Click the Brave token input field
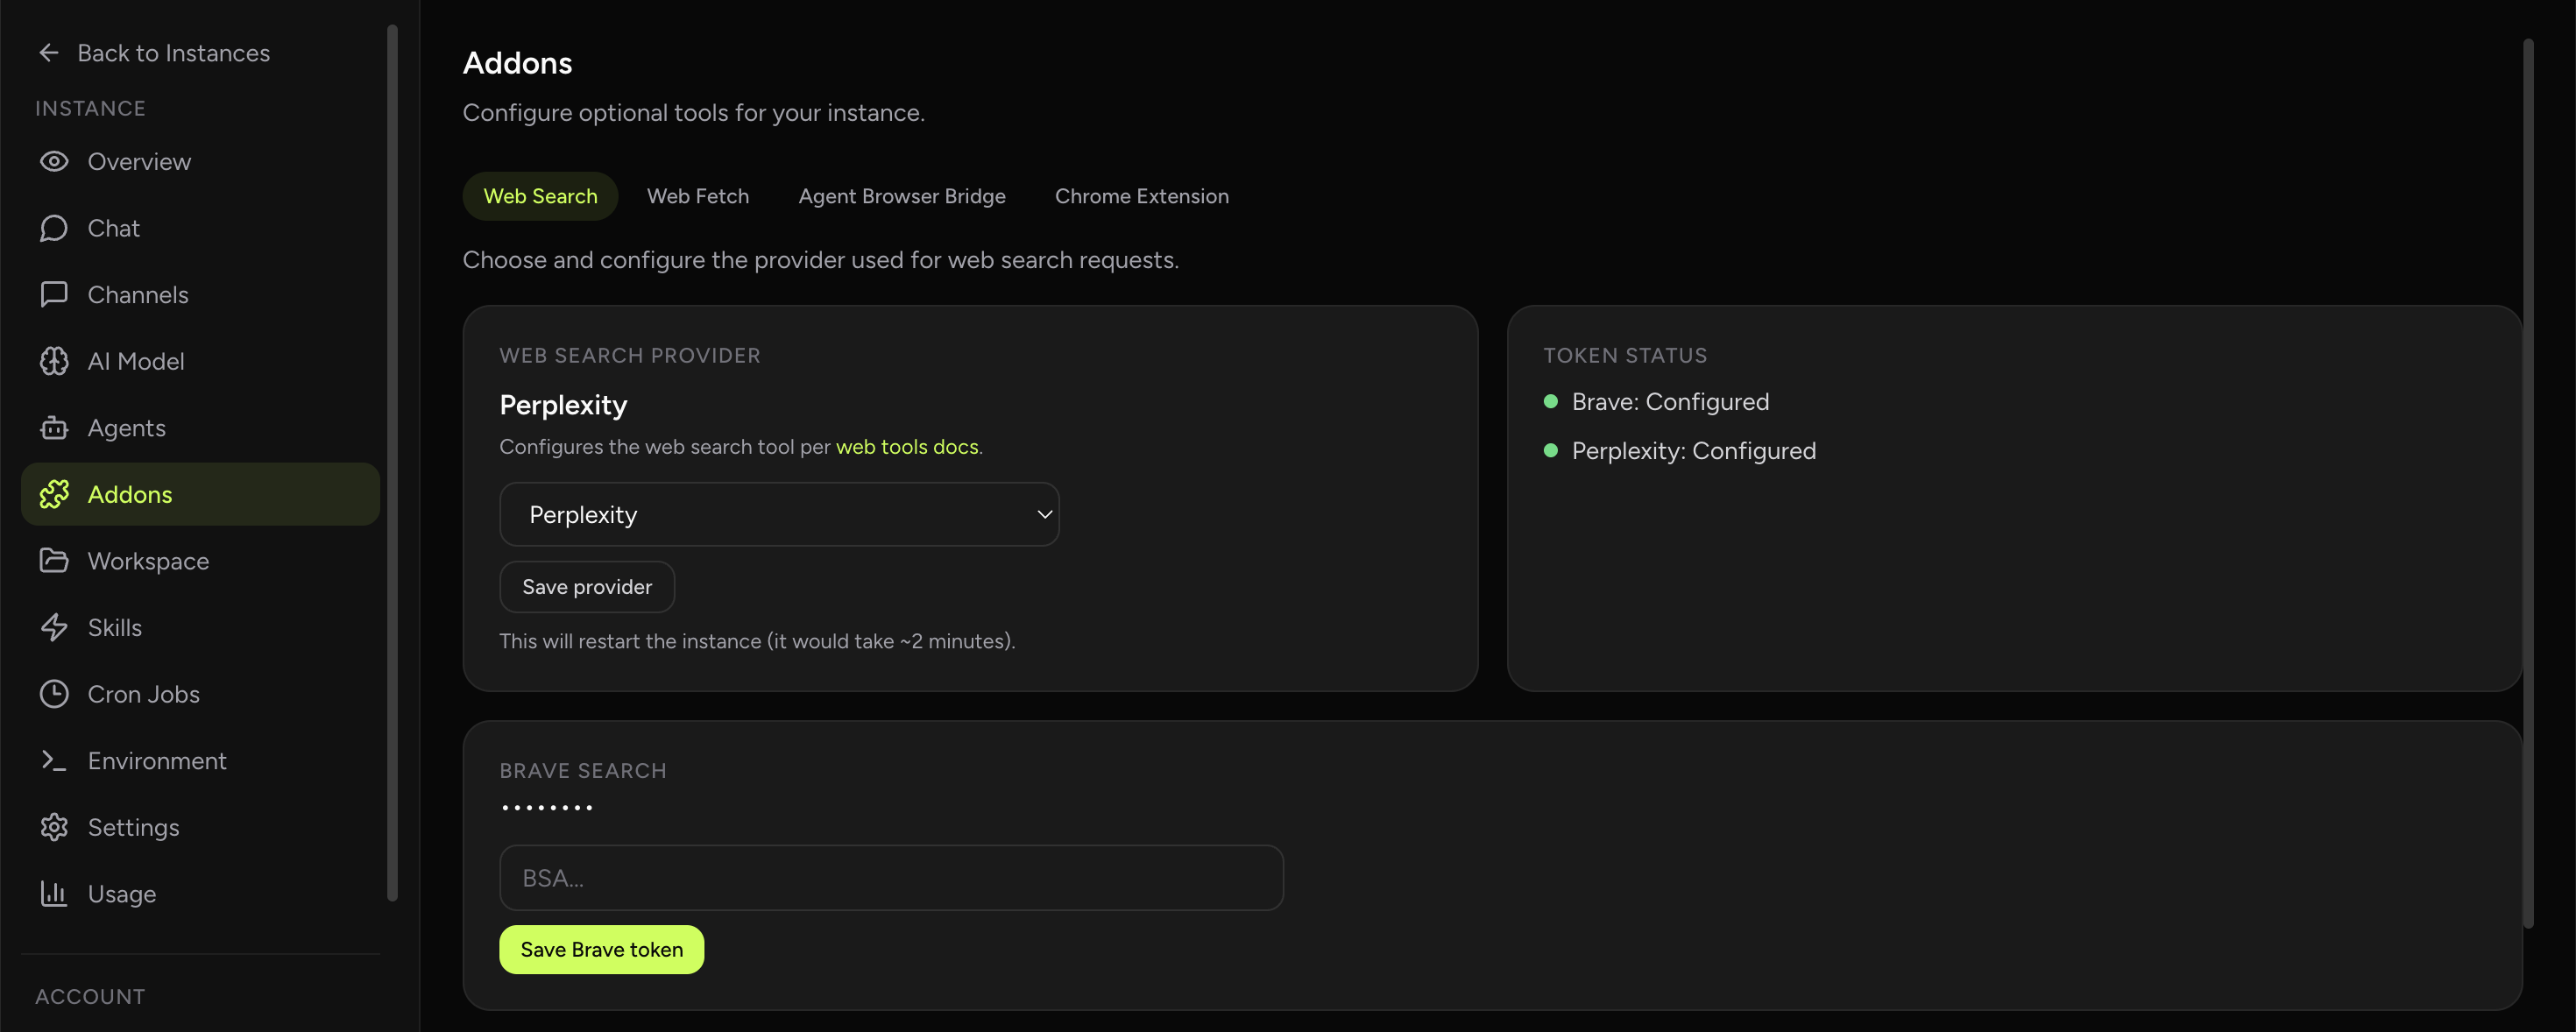The image size is (2576, 1032). coord(890,878)
